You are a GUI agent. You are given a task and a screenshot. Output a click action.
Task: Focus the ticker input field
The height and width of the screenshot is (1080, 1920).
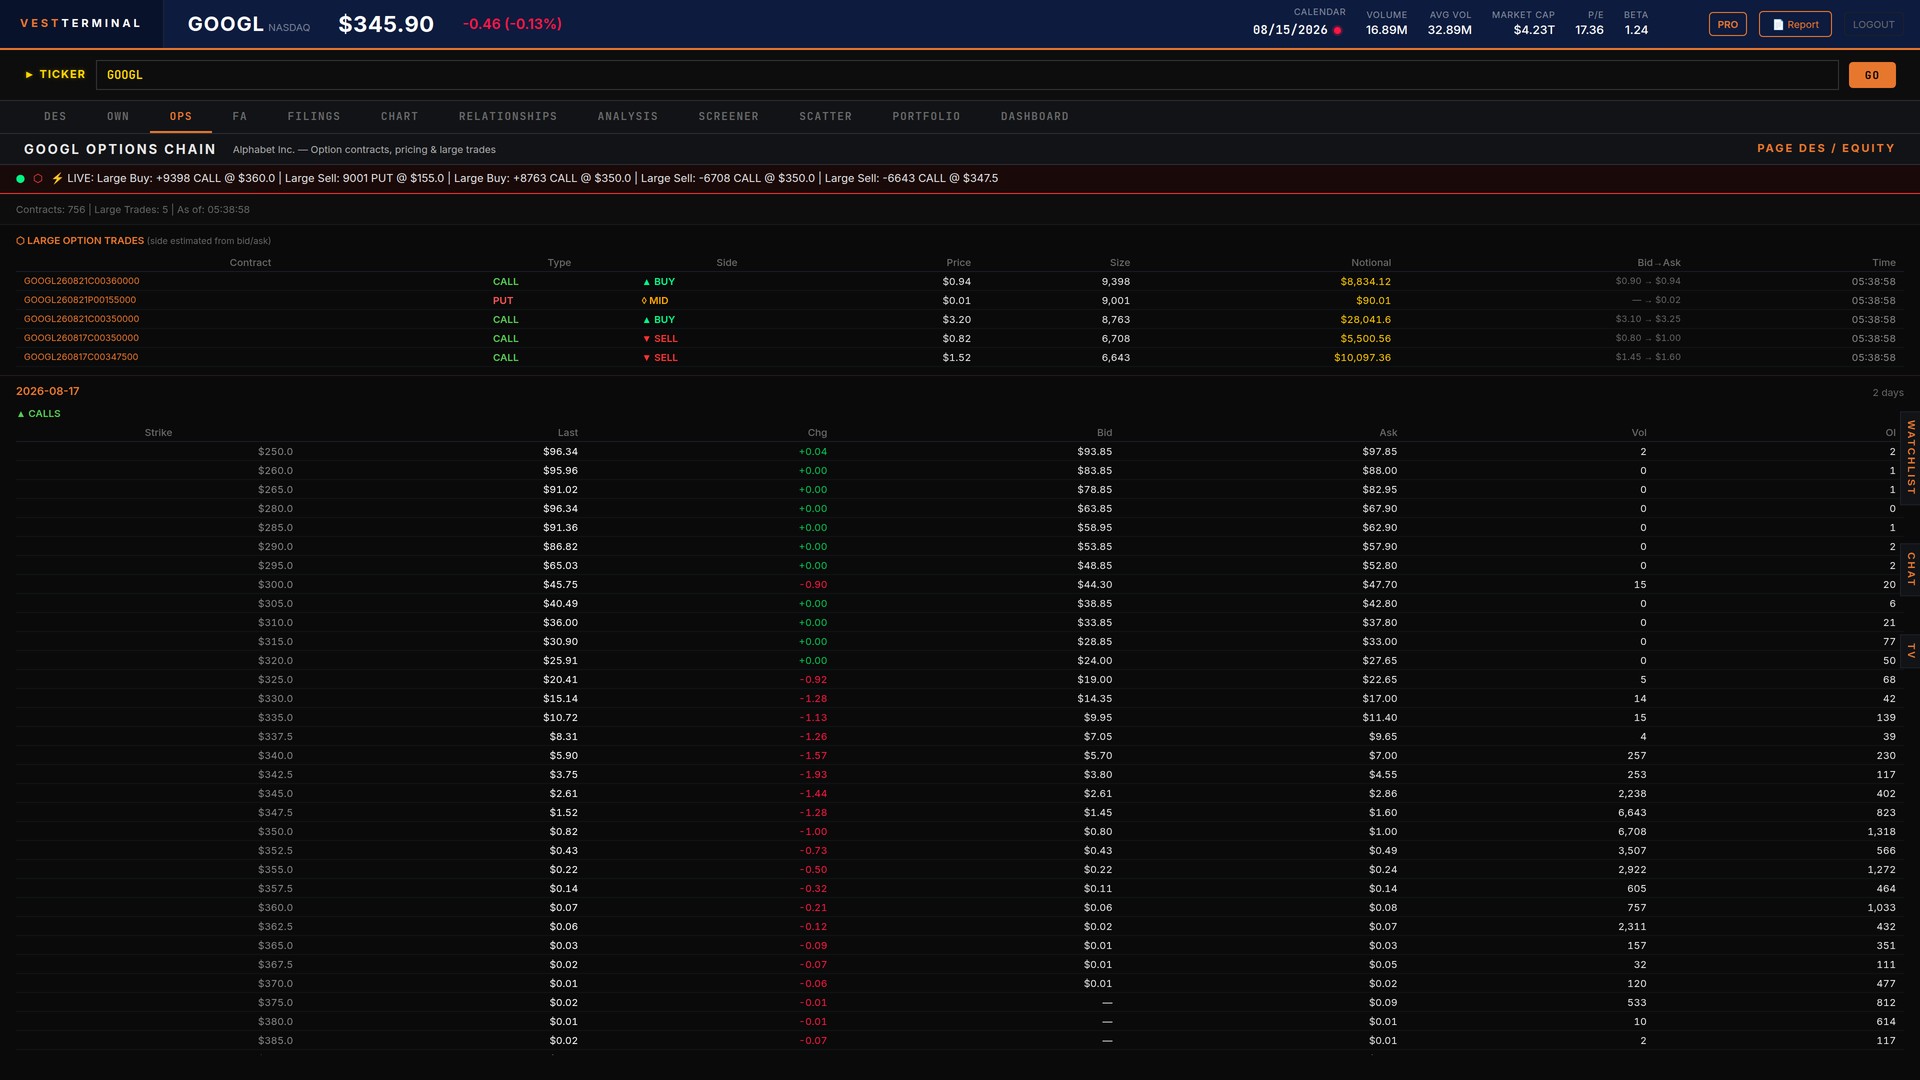[x=967, y=75]
